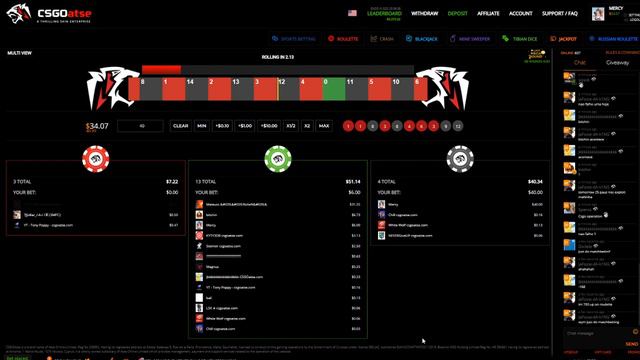Click the chat message input

[597, 333]
